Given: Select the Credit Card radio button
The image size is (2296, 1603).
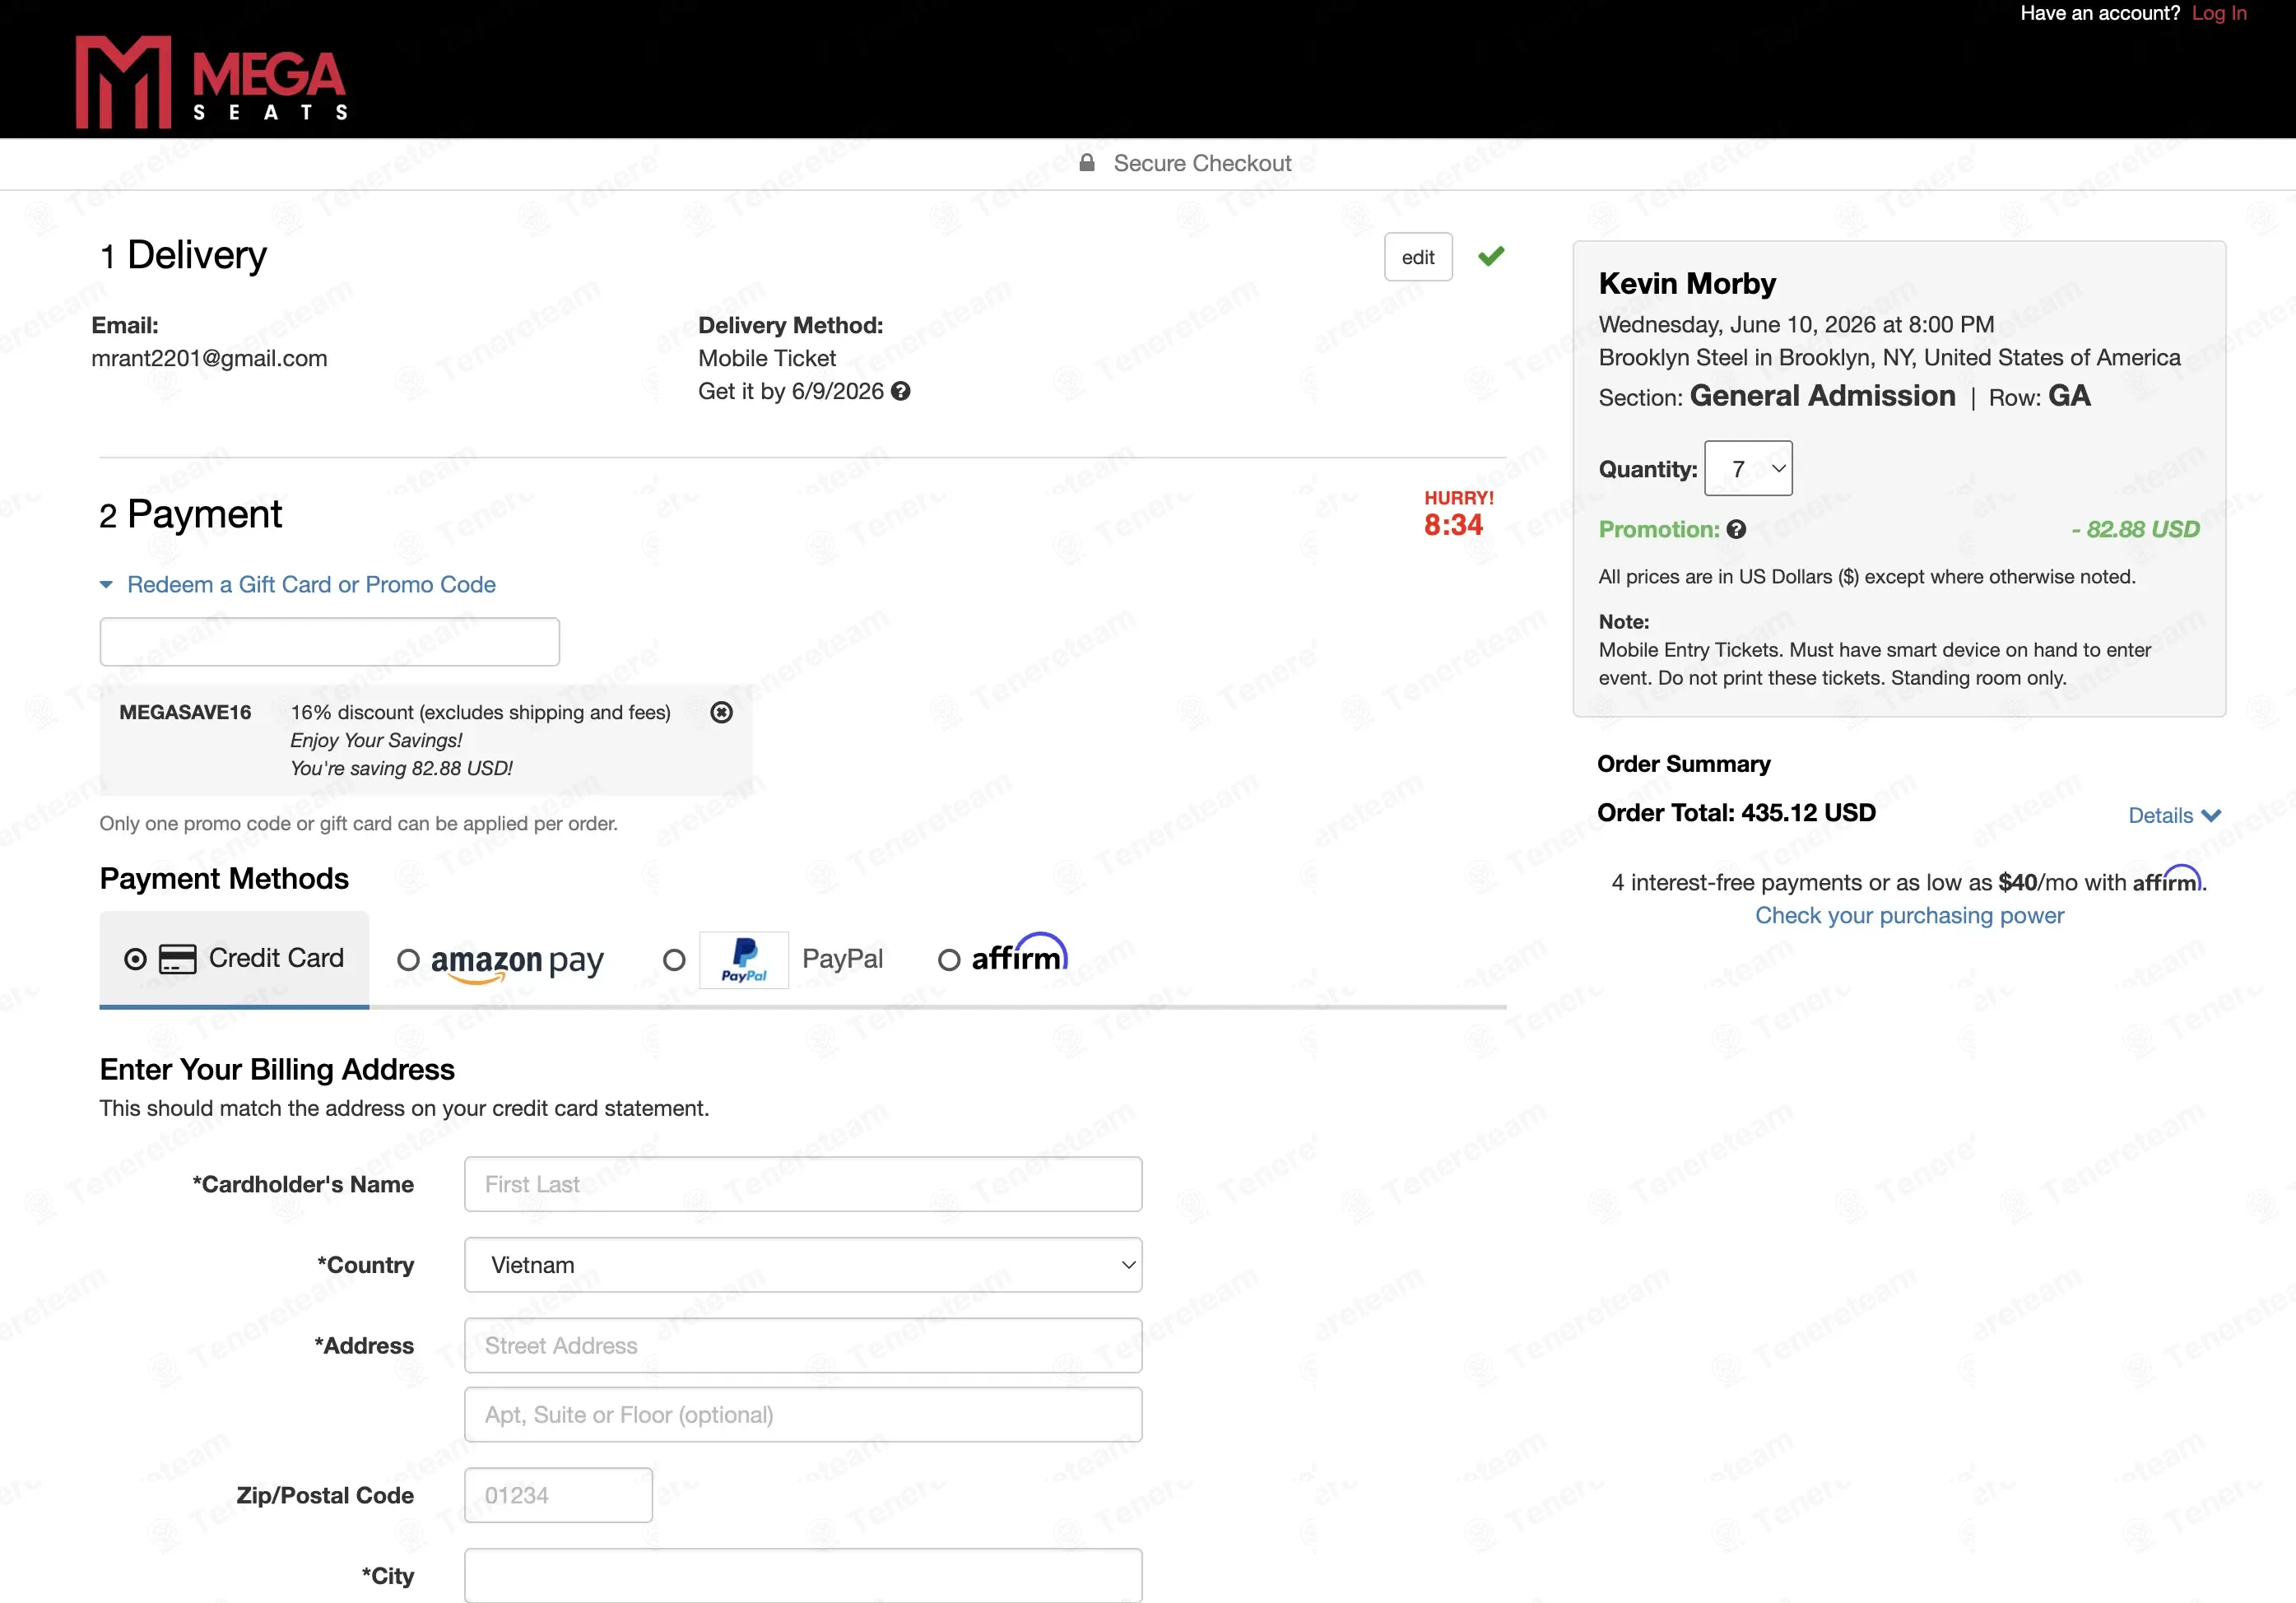Looking at the screenshot, I should [135, 960].
